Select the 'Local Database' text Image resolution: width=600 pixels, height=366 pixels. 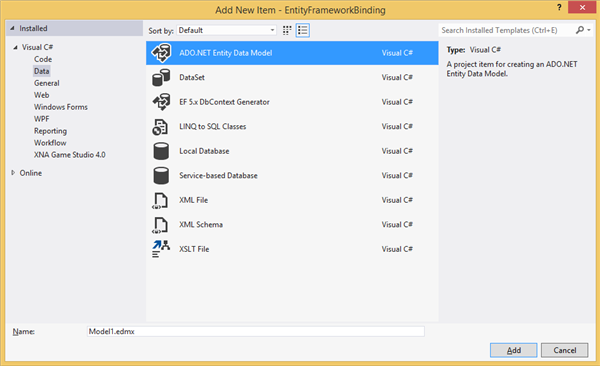[x=204, y=151]
